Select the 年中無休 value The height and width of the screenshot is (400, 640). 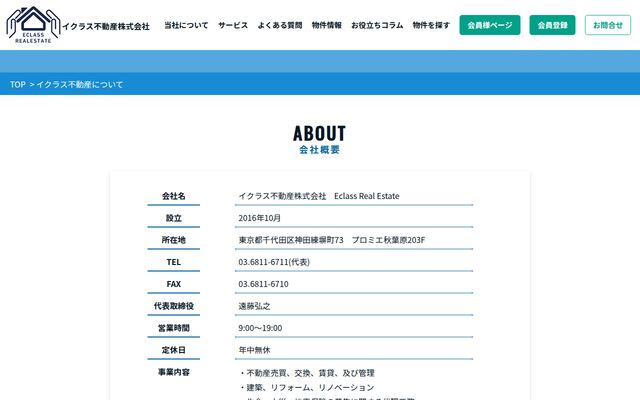pyautogui.click(x=254, y=350)
